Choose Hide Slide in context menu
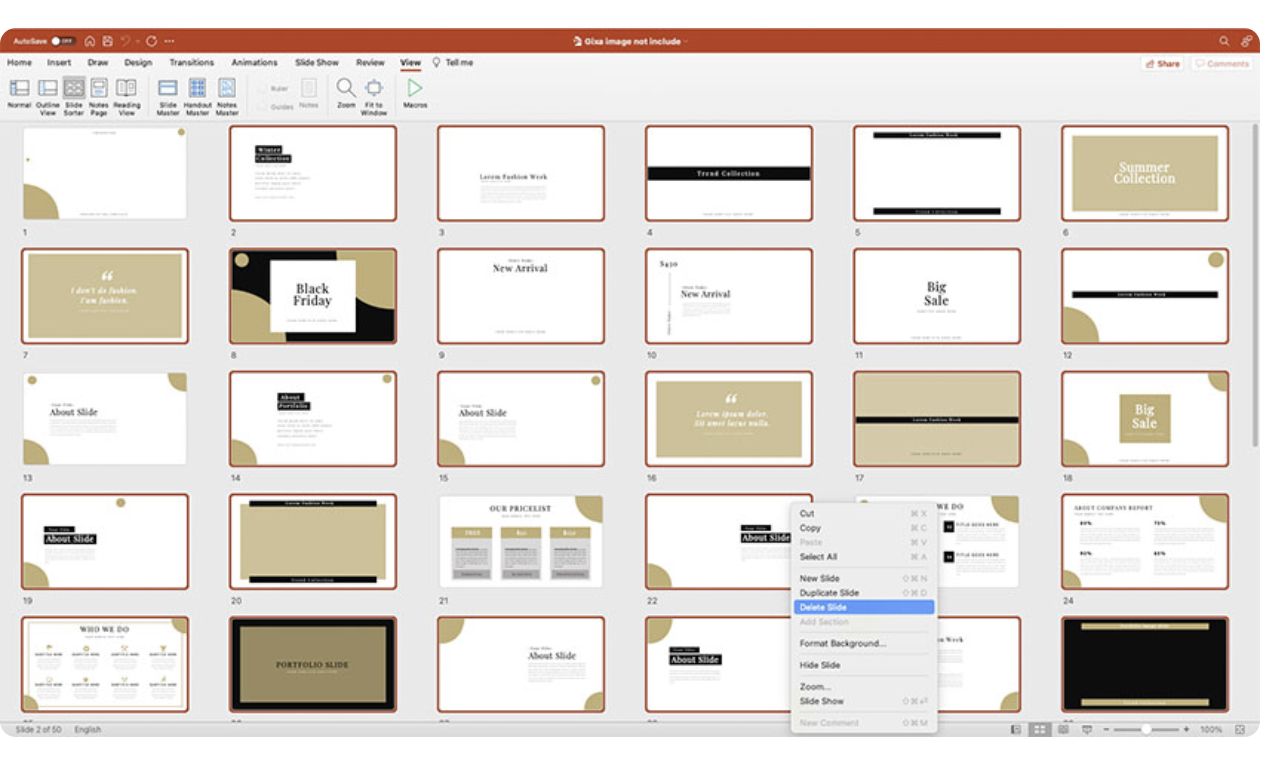Screen dimensions: 1288x764 [864, 665]
